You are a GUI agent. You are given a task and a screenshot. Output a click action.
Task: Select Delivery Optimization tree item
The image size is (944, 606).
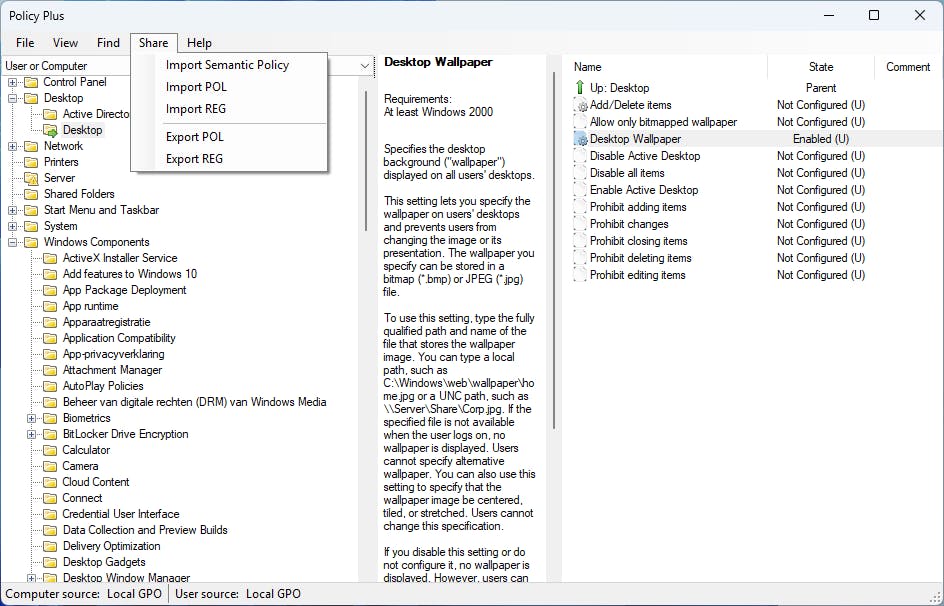point(111,546)
